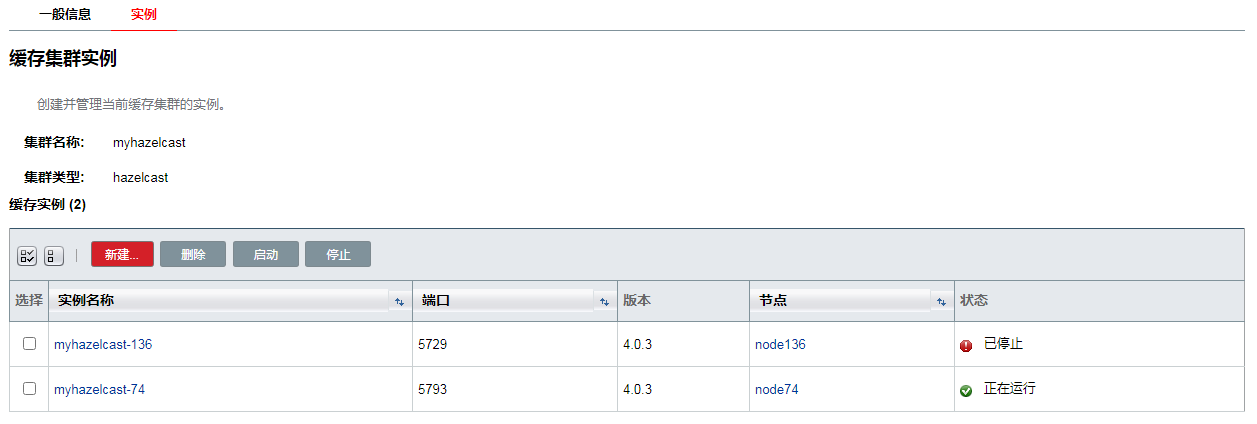Click the 实例名称 column header

86,300
